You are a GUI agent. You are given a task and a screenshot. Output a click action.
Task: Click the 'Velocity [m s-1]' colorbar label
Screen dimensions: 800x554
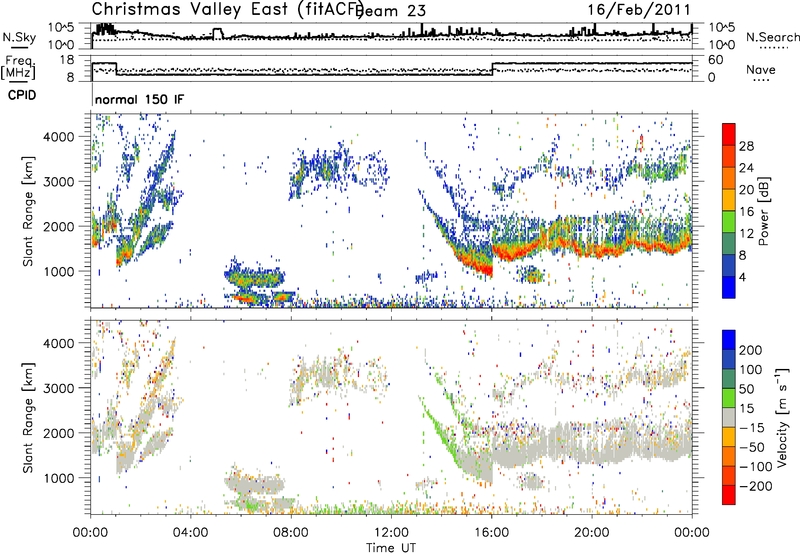[782, 417]
